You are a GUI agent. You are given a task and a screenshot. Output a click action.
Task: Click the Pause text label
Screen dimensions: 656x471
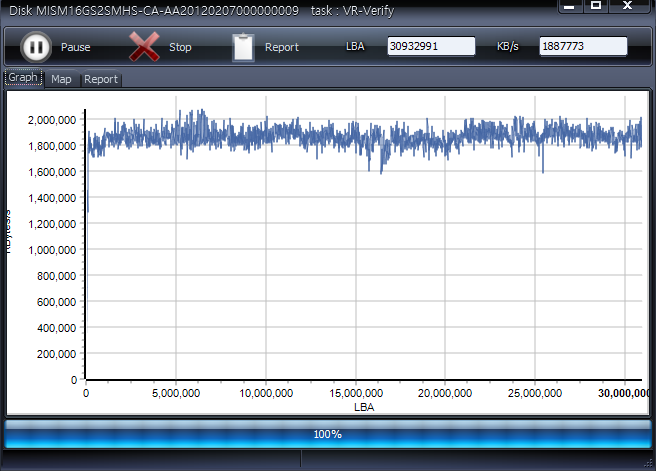point(75,47)
